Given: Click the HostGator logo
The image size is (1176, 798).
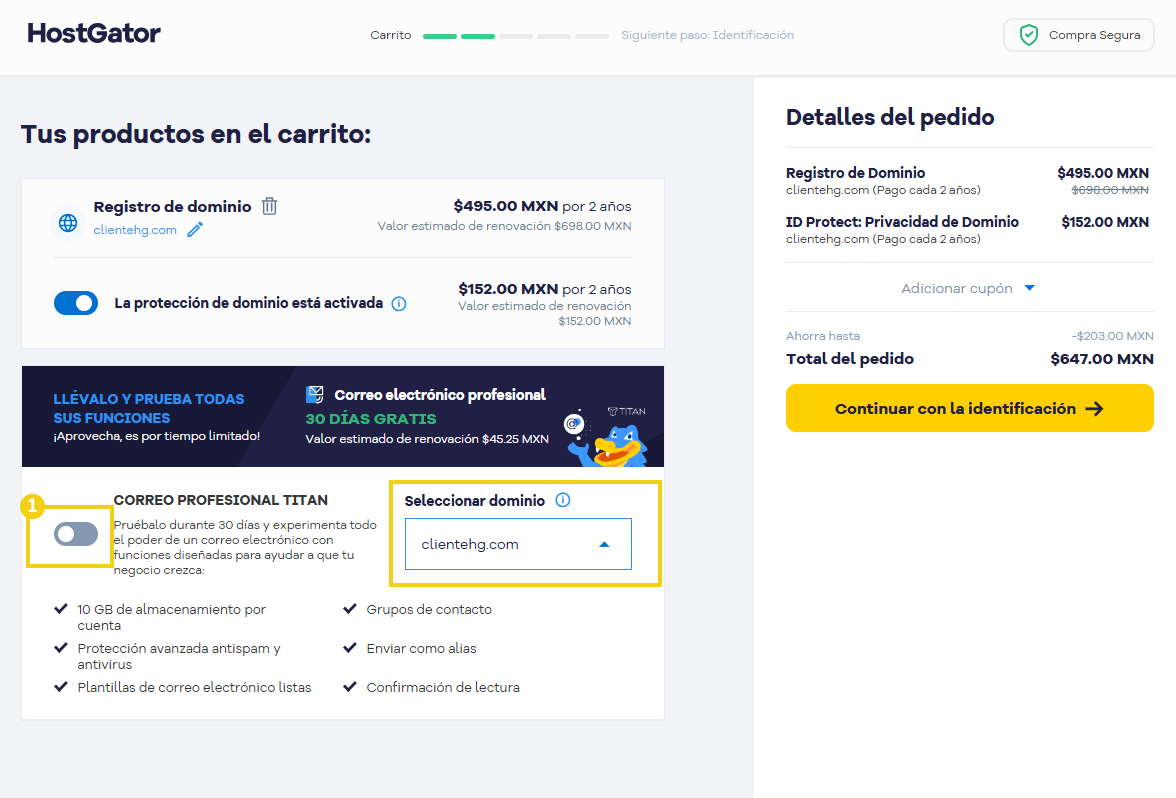Looking at the screenshot, I should [x=94, y=33].
